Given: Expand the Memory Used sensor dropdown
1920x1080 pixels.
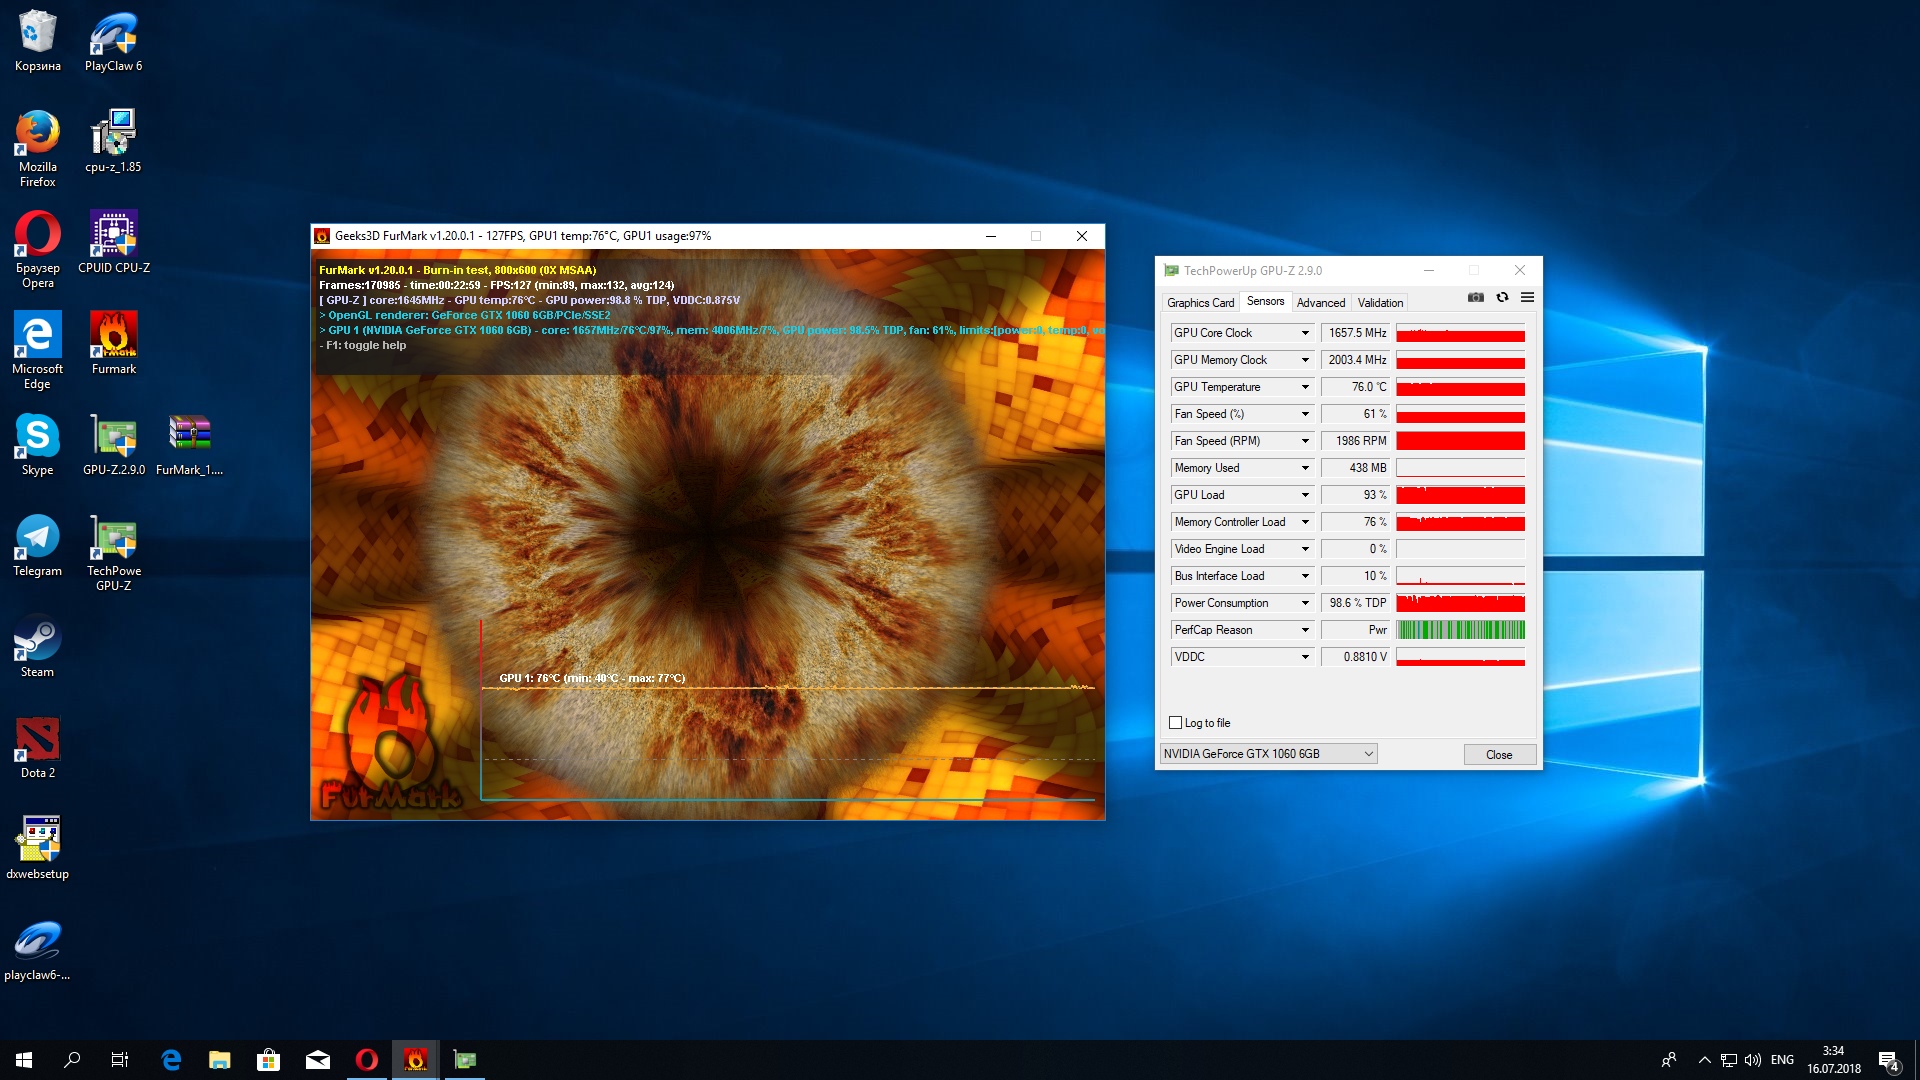Looking at the screenshot, I should click(x=1305, y=468).
